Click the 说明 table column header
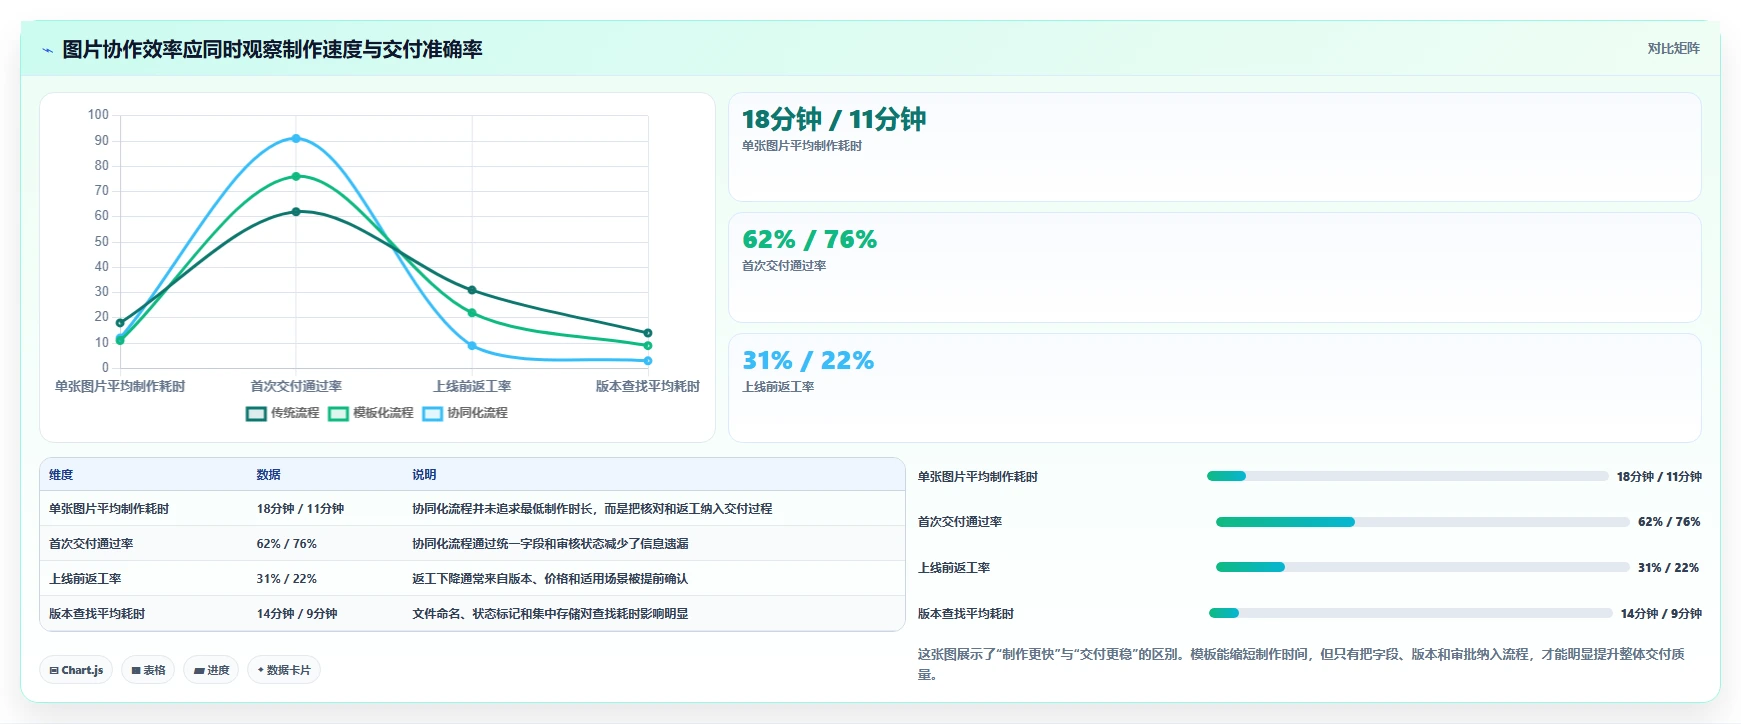1741x724 pixels. tap(424, 475)
